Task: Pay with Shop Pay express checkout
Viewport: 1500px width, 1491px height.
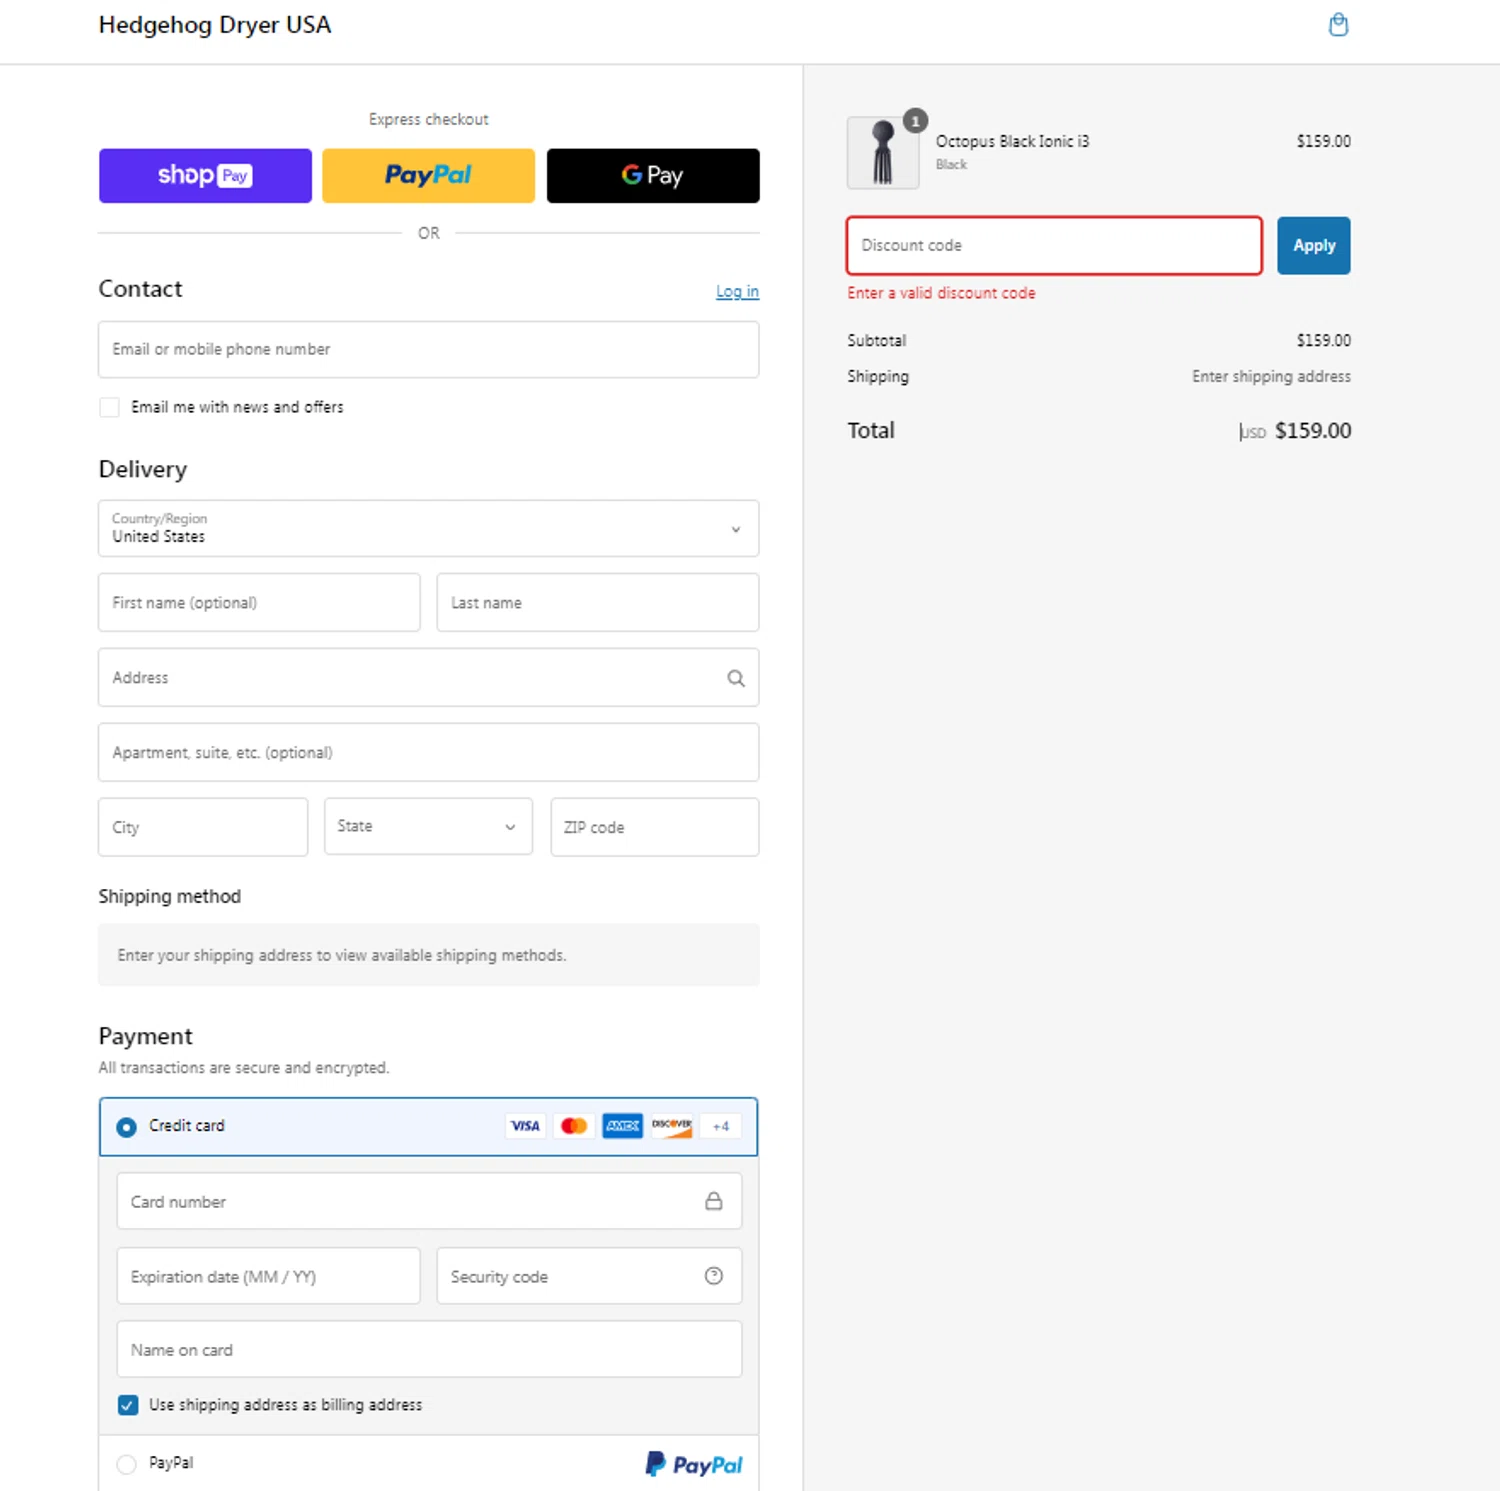Action: click(x=205, y=176)
